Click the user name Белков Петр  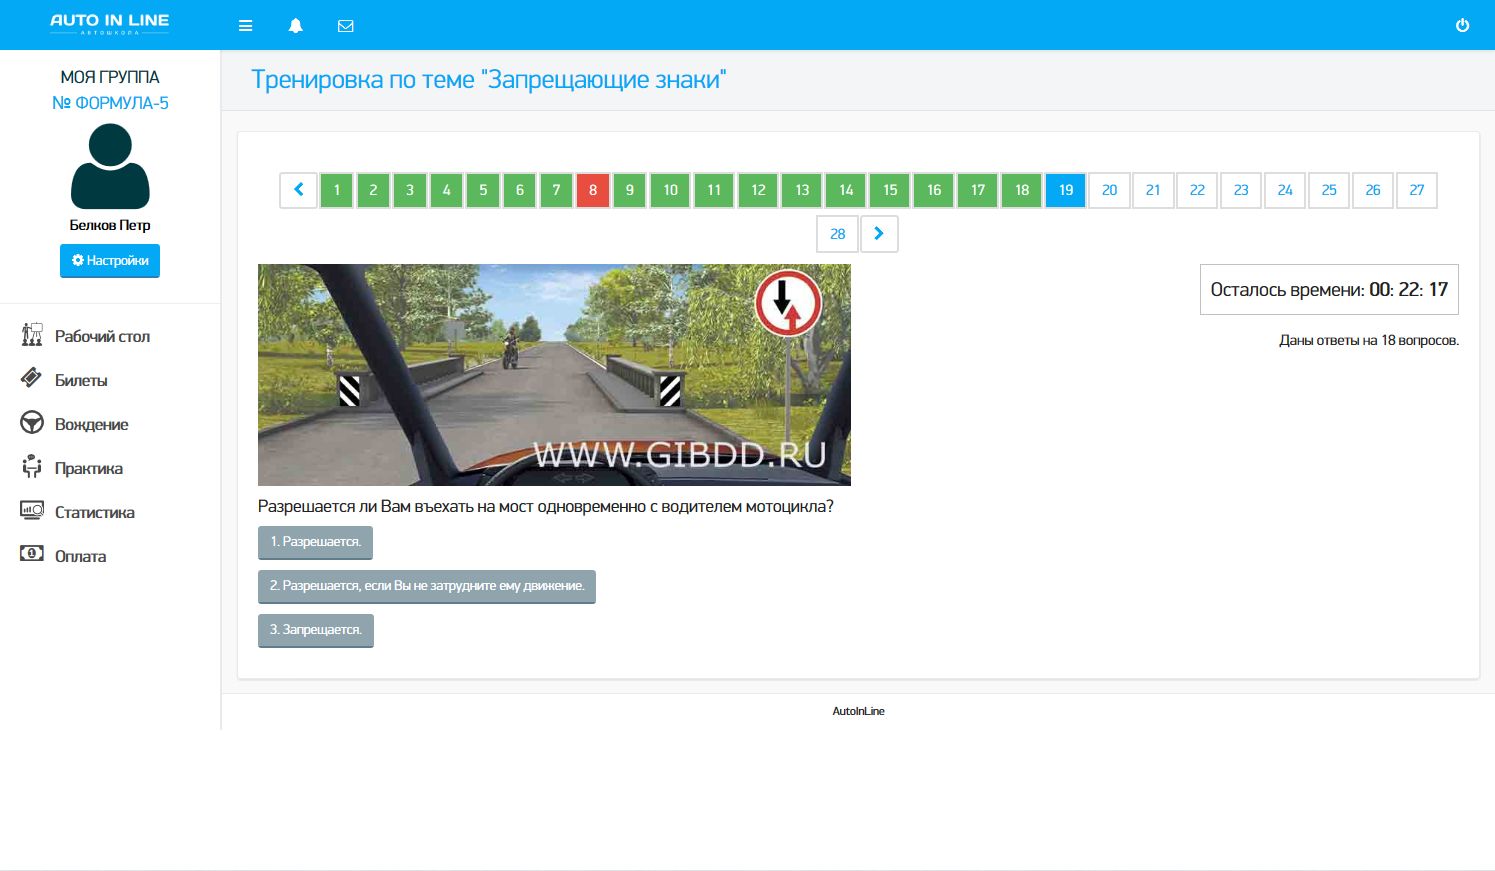tap(110, 225)
